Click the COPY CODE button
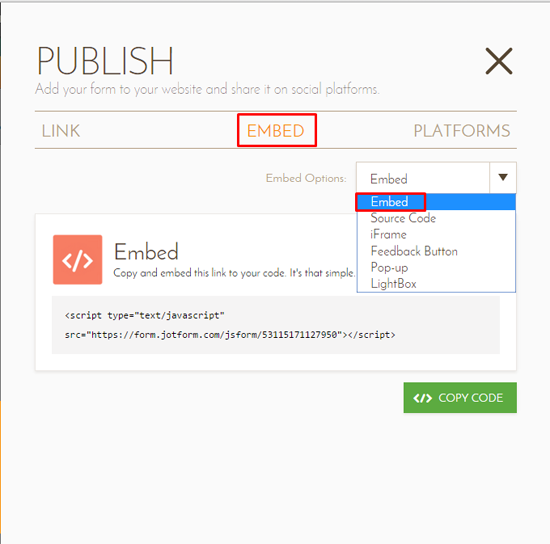Image resolution: width=550 pixels, height=544 pixels. pos(460,398)
